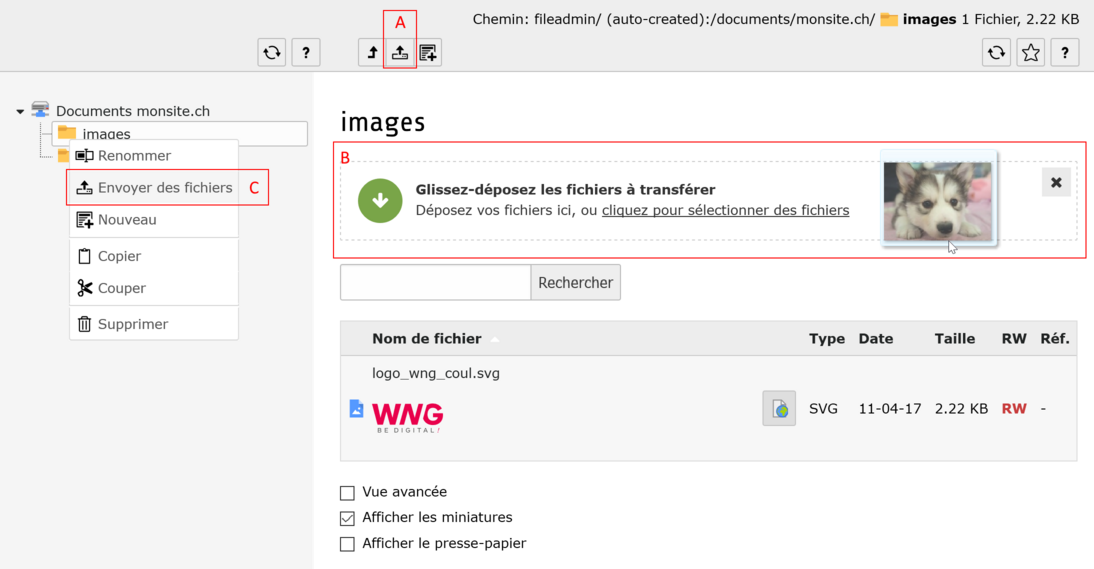The image size is (1094, 569).
Task: Refresh the folder tree panel
Action: click(x=272, y=53)
